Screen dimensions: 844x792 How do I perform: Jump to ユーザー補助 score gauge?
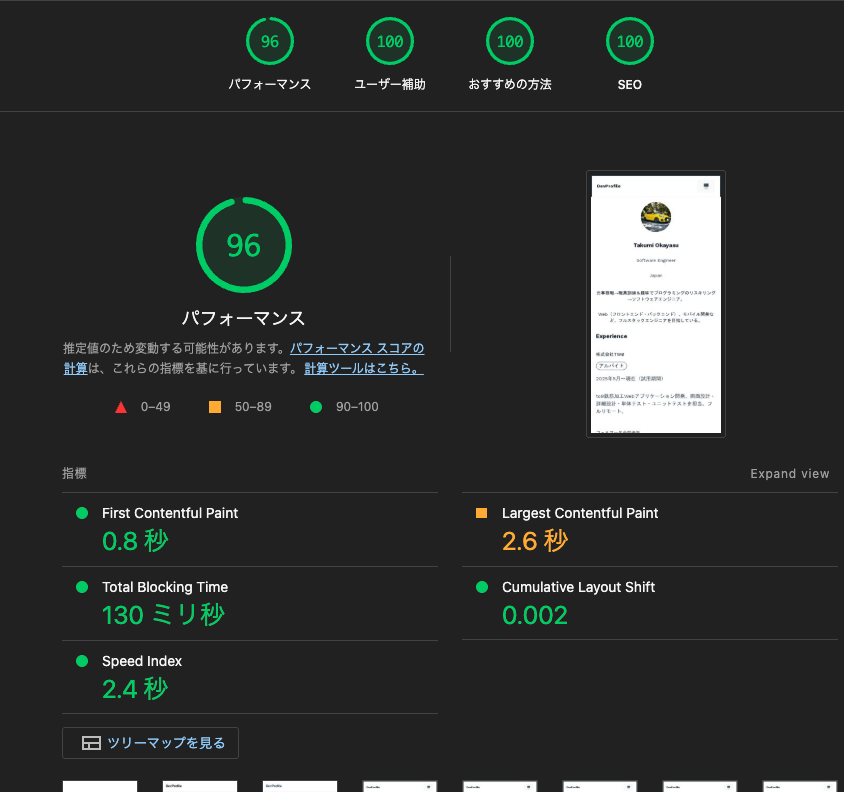[x=390, y=42]
